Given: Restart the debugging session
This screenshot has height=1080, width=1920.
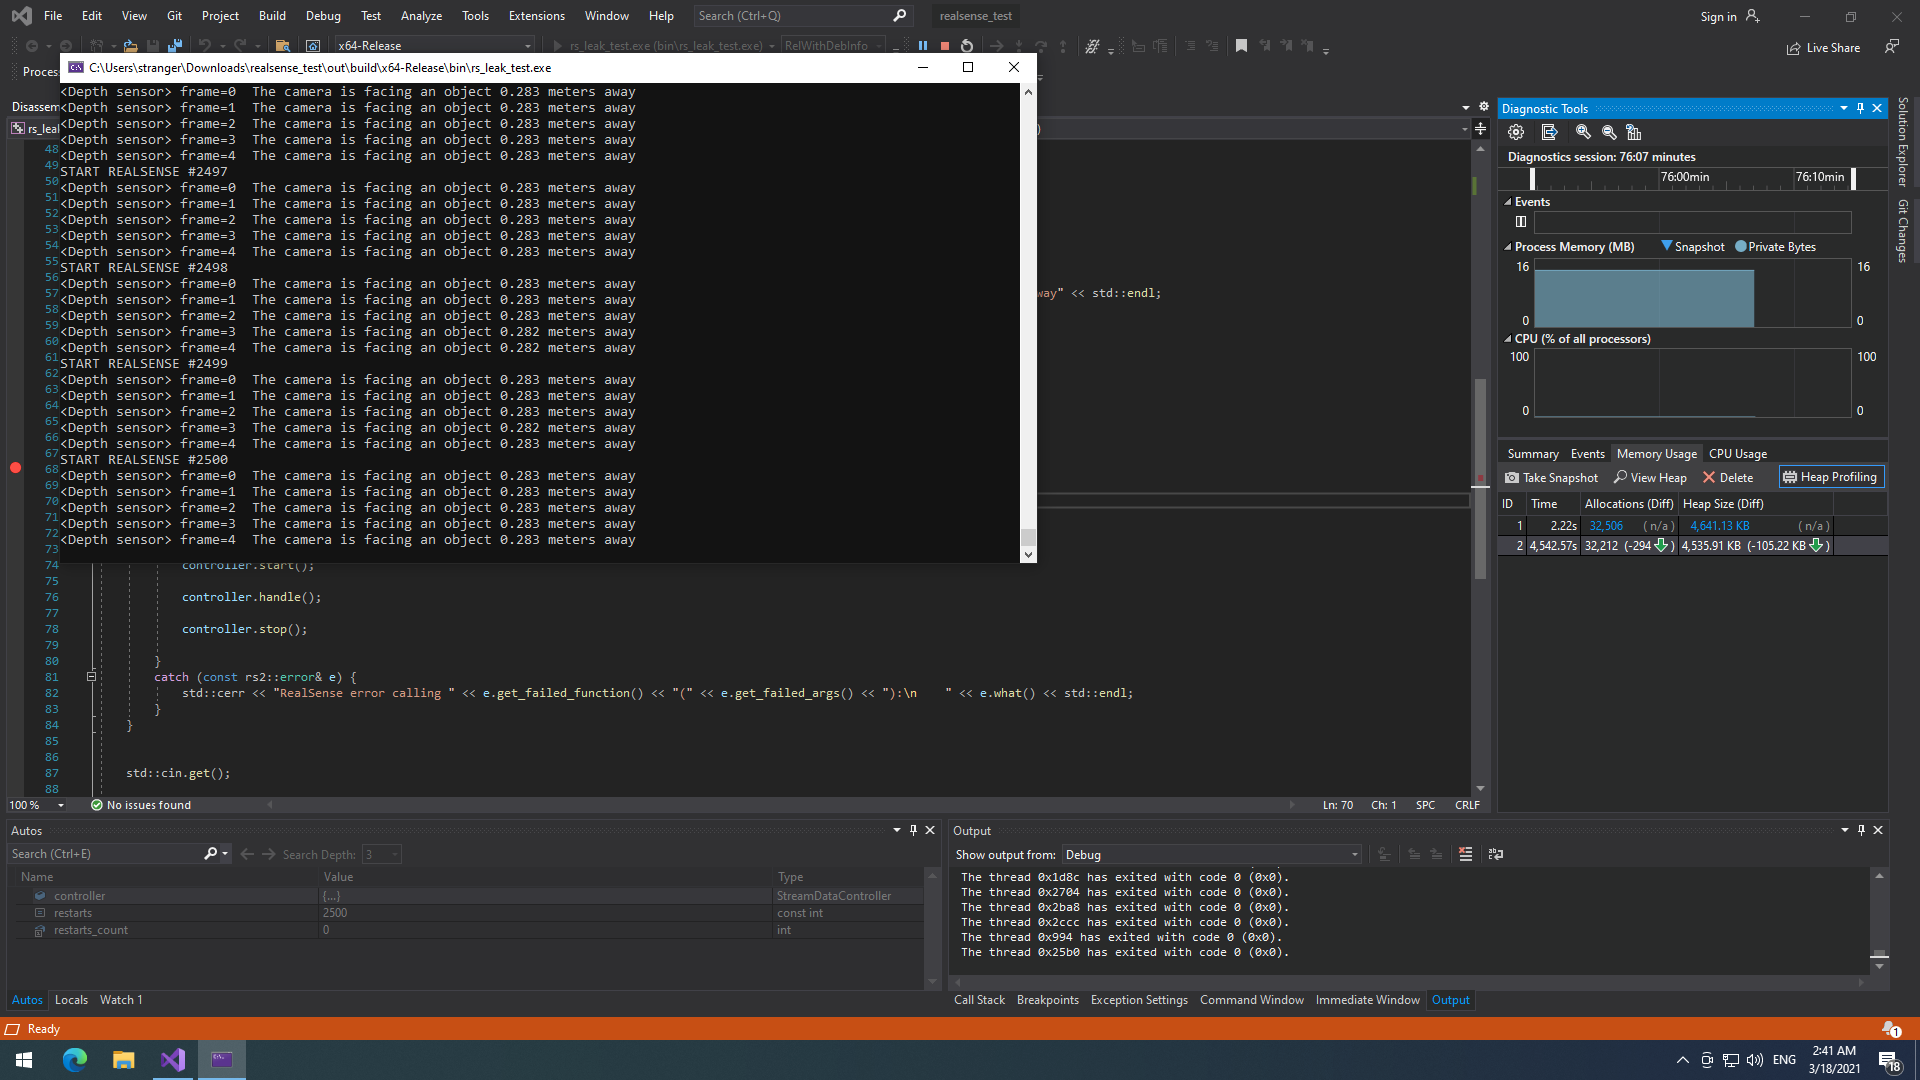Looking at the screenshot, I should click(x=966, y=46).
